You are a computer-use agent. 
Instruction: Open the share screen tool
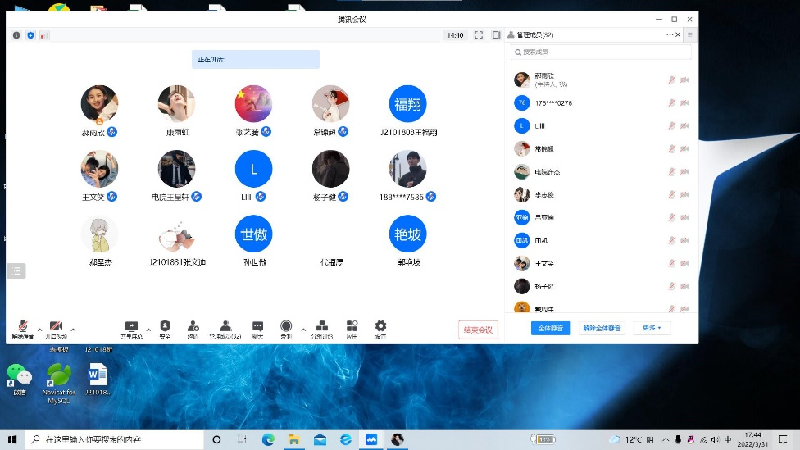click(x=131, y=327)
